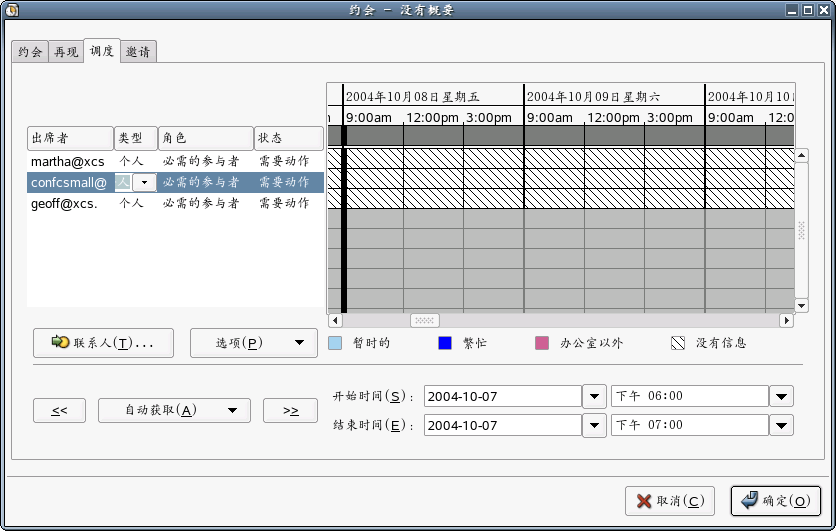836x531 pixels.
Task: Minimize the 约会 window
Action: pyautogui.click(x=792, y=10)
